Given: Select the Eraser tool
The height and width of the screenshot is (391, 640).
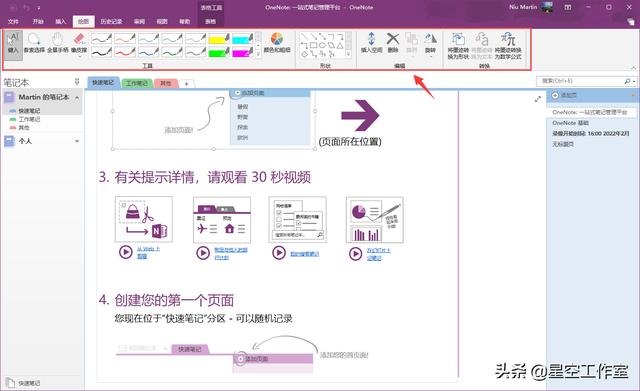Looking at the screenshot, I should pos(79,42).
